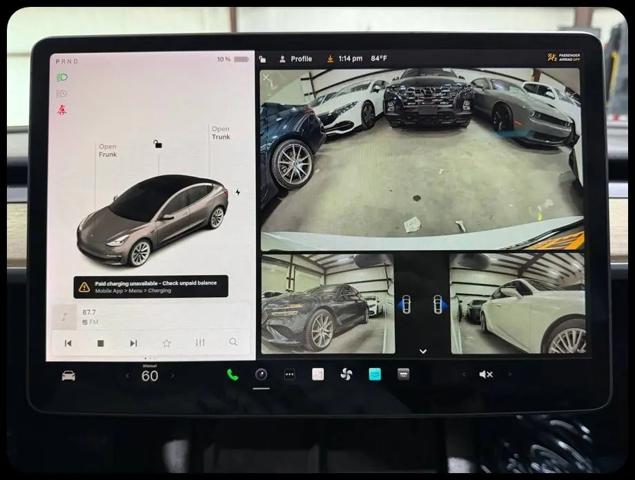Tap the 10 % battery level indicator
Screen dimensions: 635x480
pos(233,59)
